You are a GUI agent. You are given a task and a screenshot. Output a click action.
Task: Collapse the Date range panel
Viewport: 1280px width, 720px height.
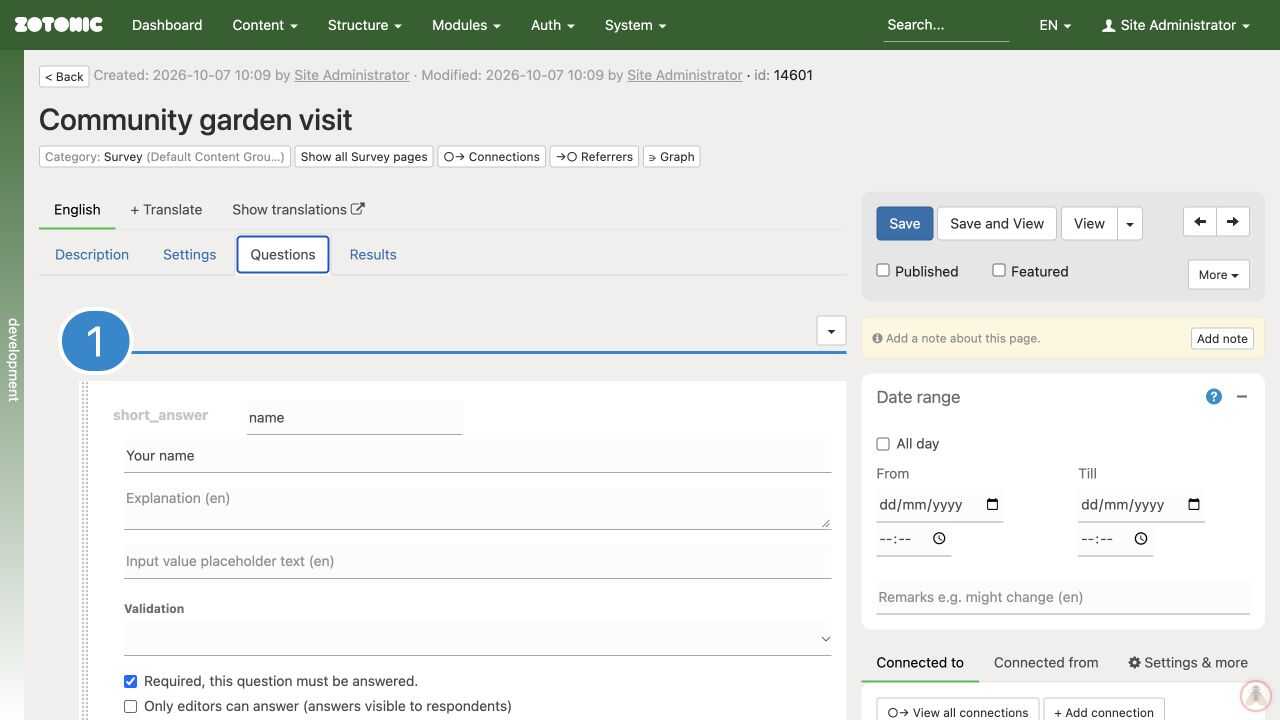[x=1242, y=397]
